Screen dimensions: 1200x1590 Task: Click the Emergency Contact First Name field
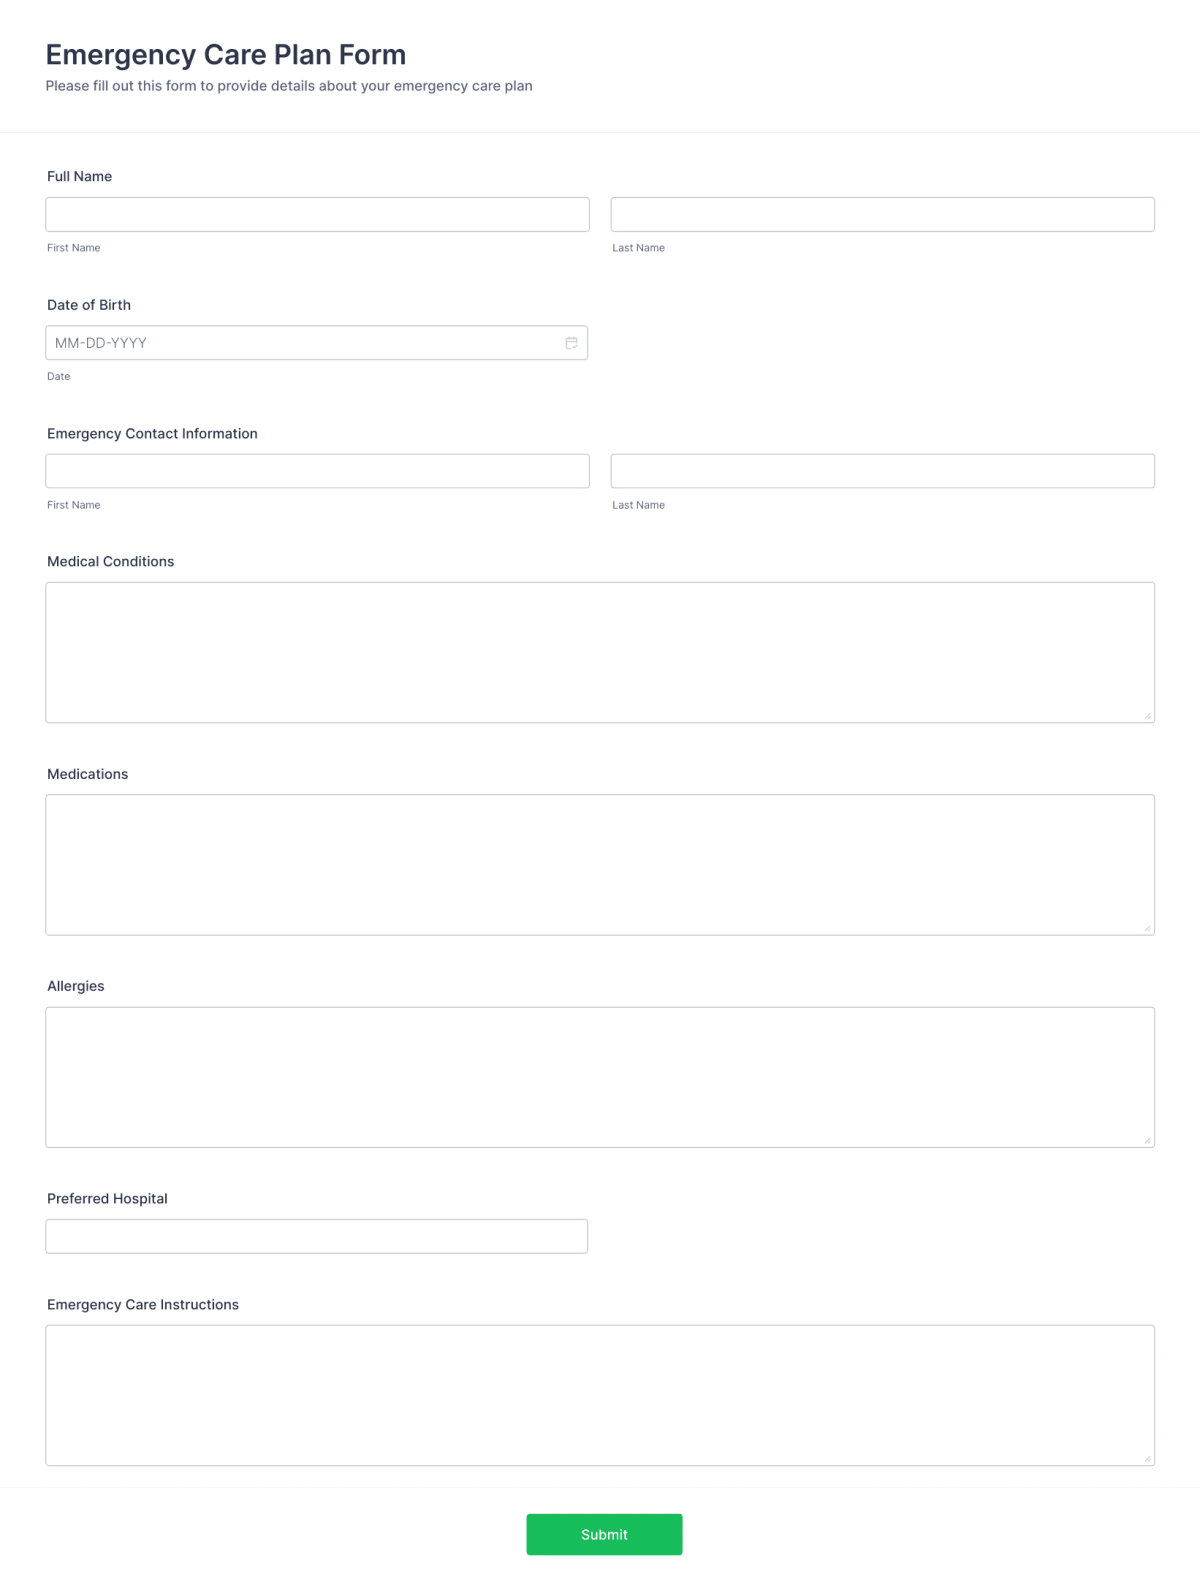[317, 470]
